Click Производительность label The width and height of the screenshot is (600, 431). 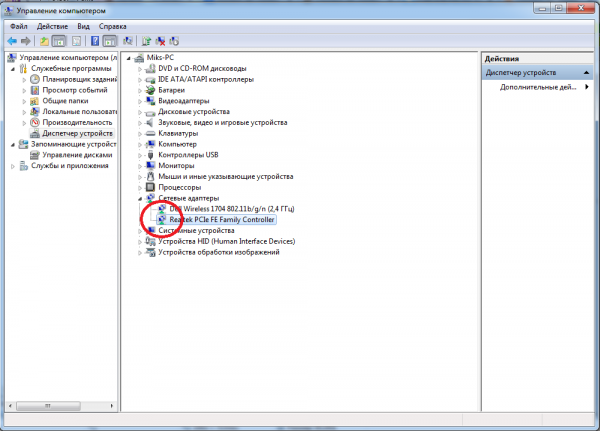[77, 122]
